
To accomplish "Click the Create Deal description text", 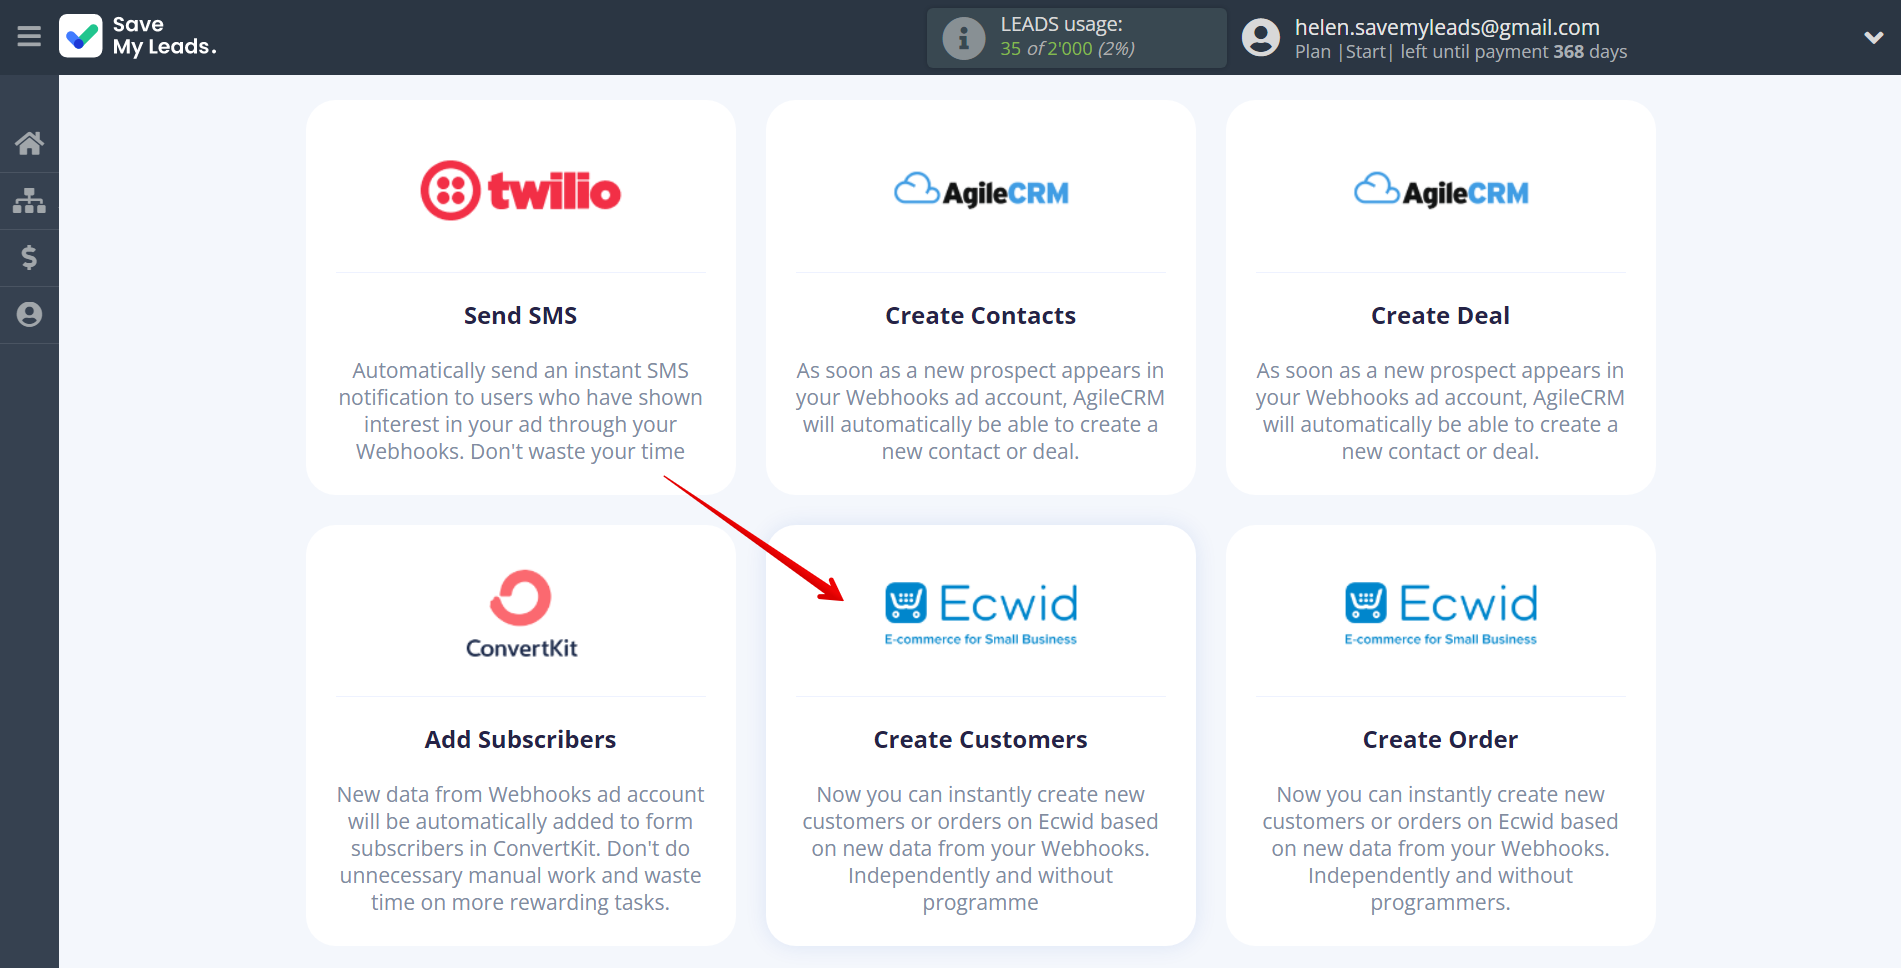I will click(x=1441, y=411).
